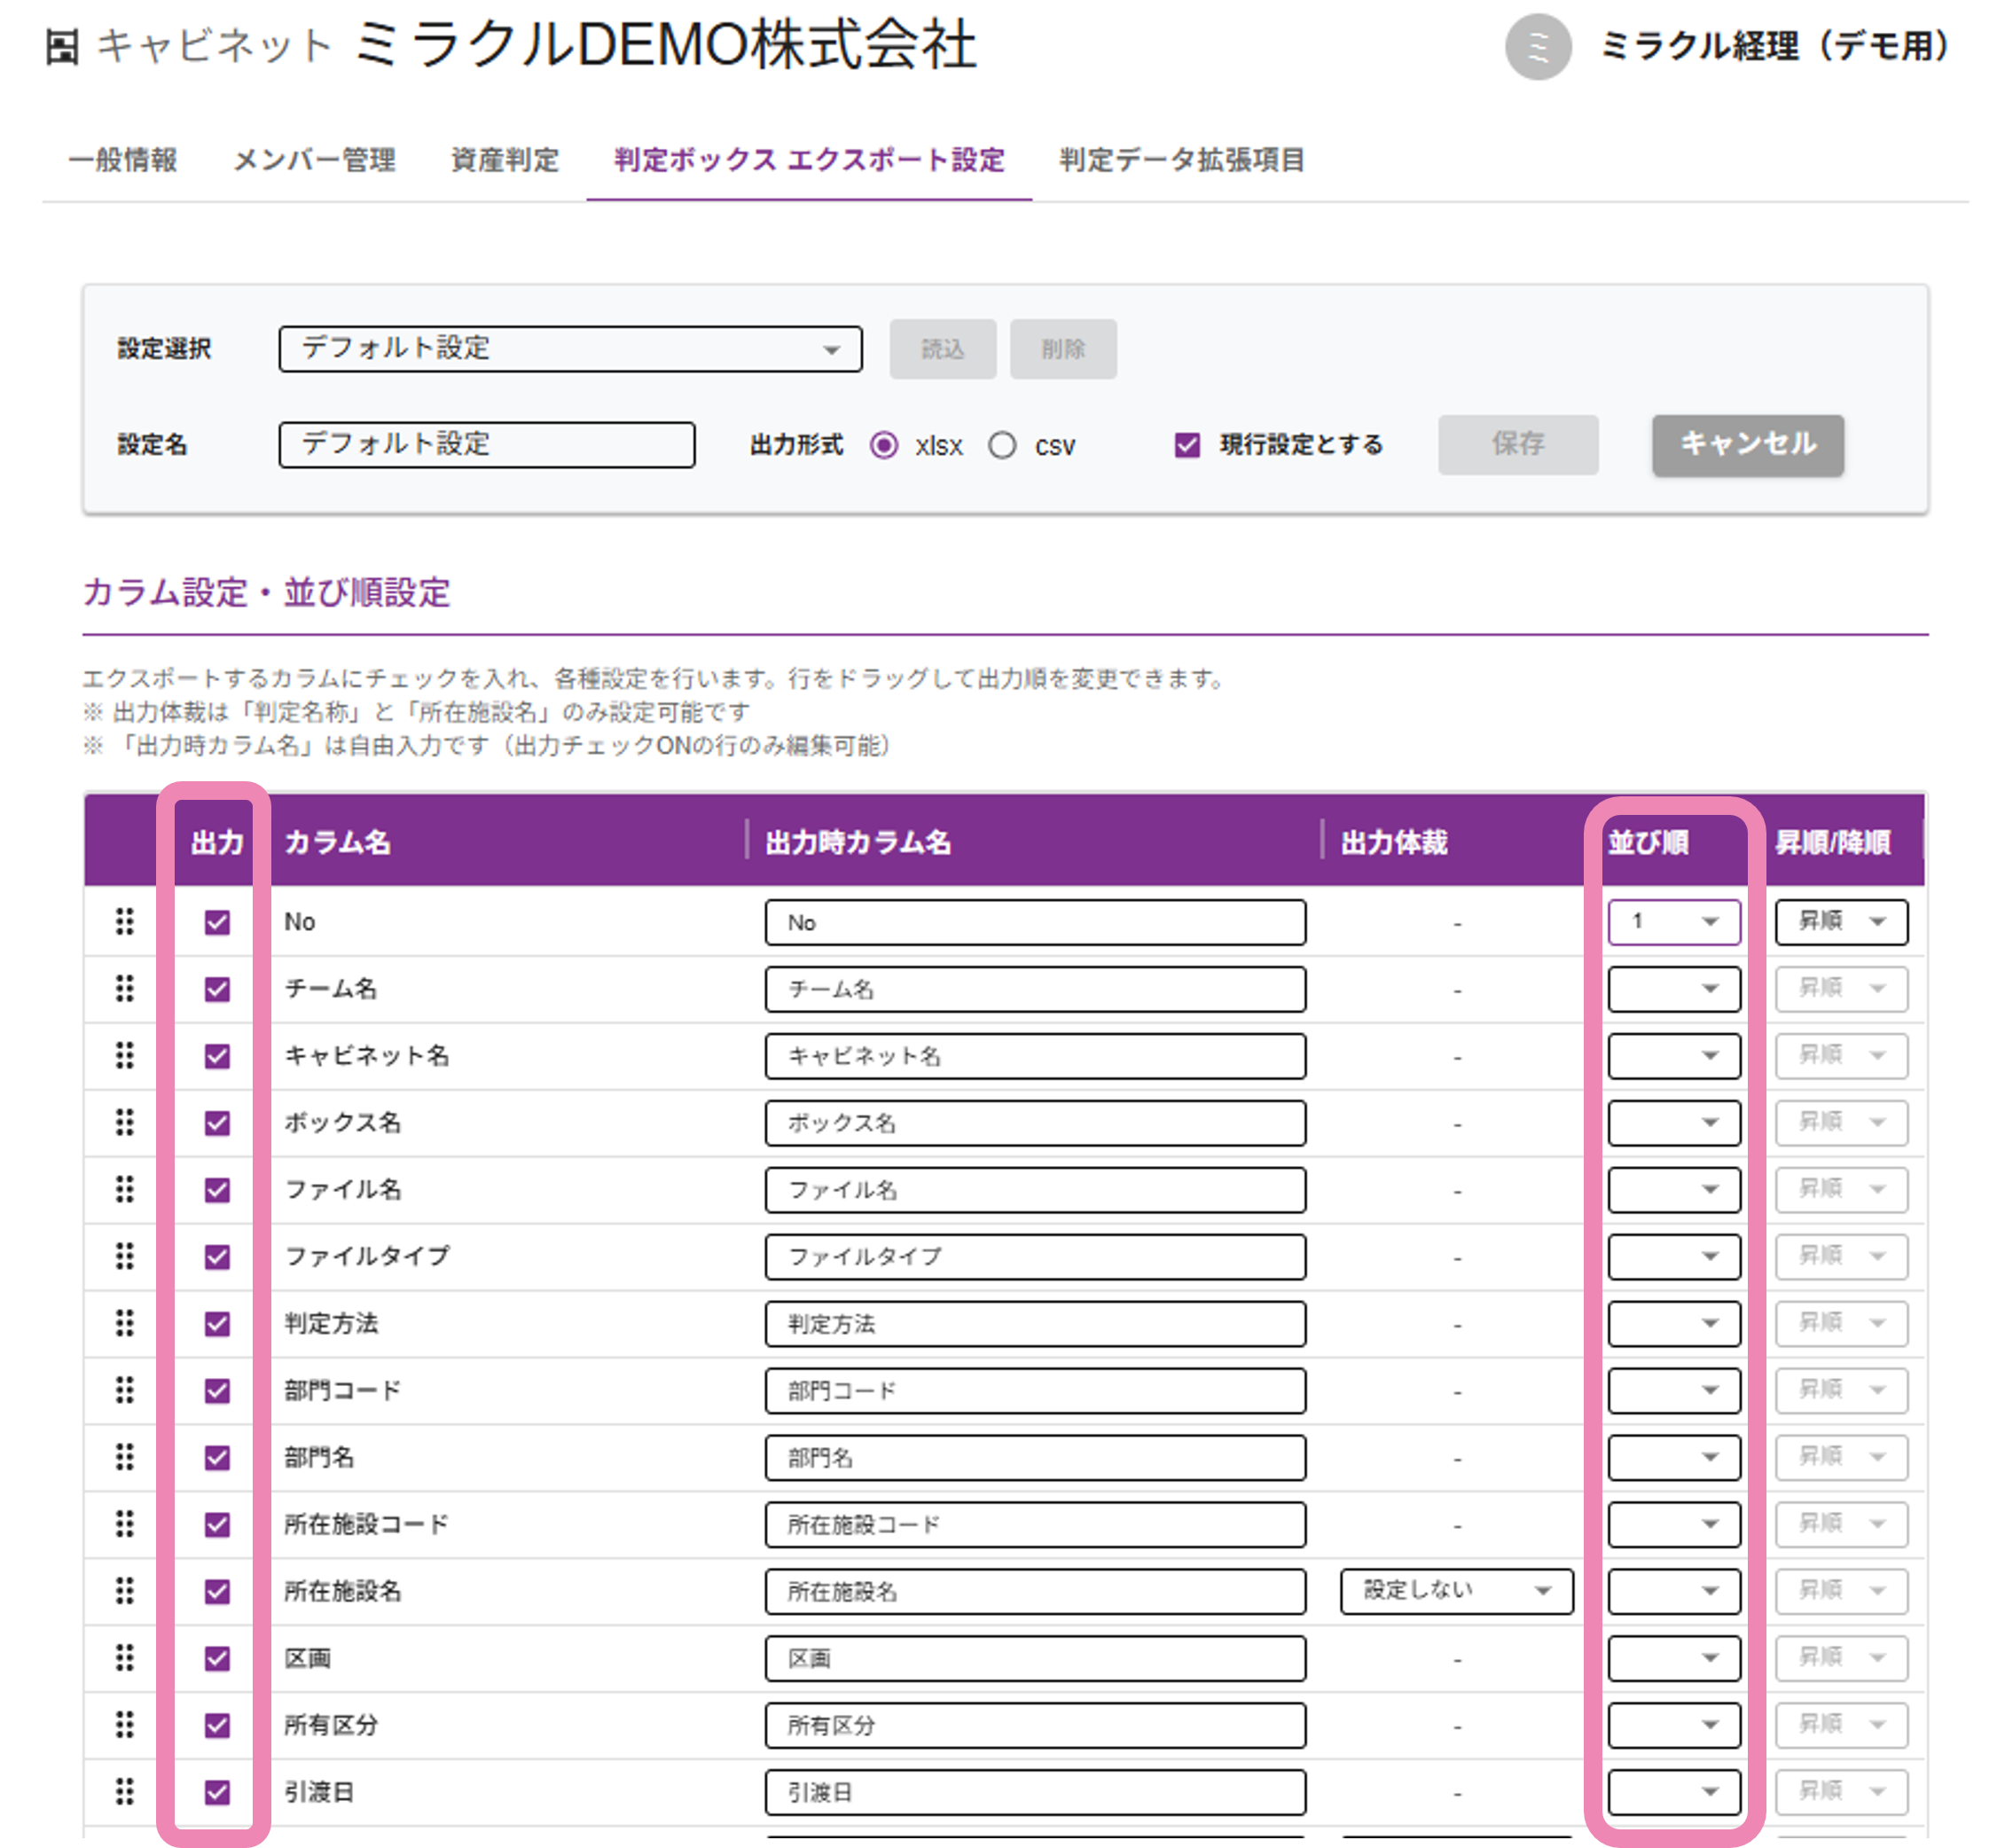Grab the drag handle for 判定方法 row
Image resolution: width=2005 pixels, height=1848 pixels.
click(x=124, y=1323)
